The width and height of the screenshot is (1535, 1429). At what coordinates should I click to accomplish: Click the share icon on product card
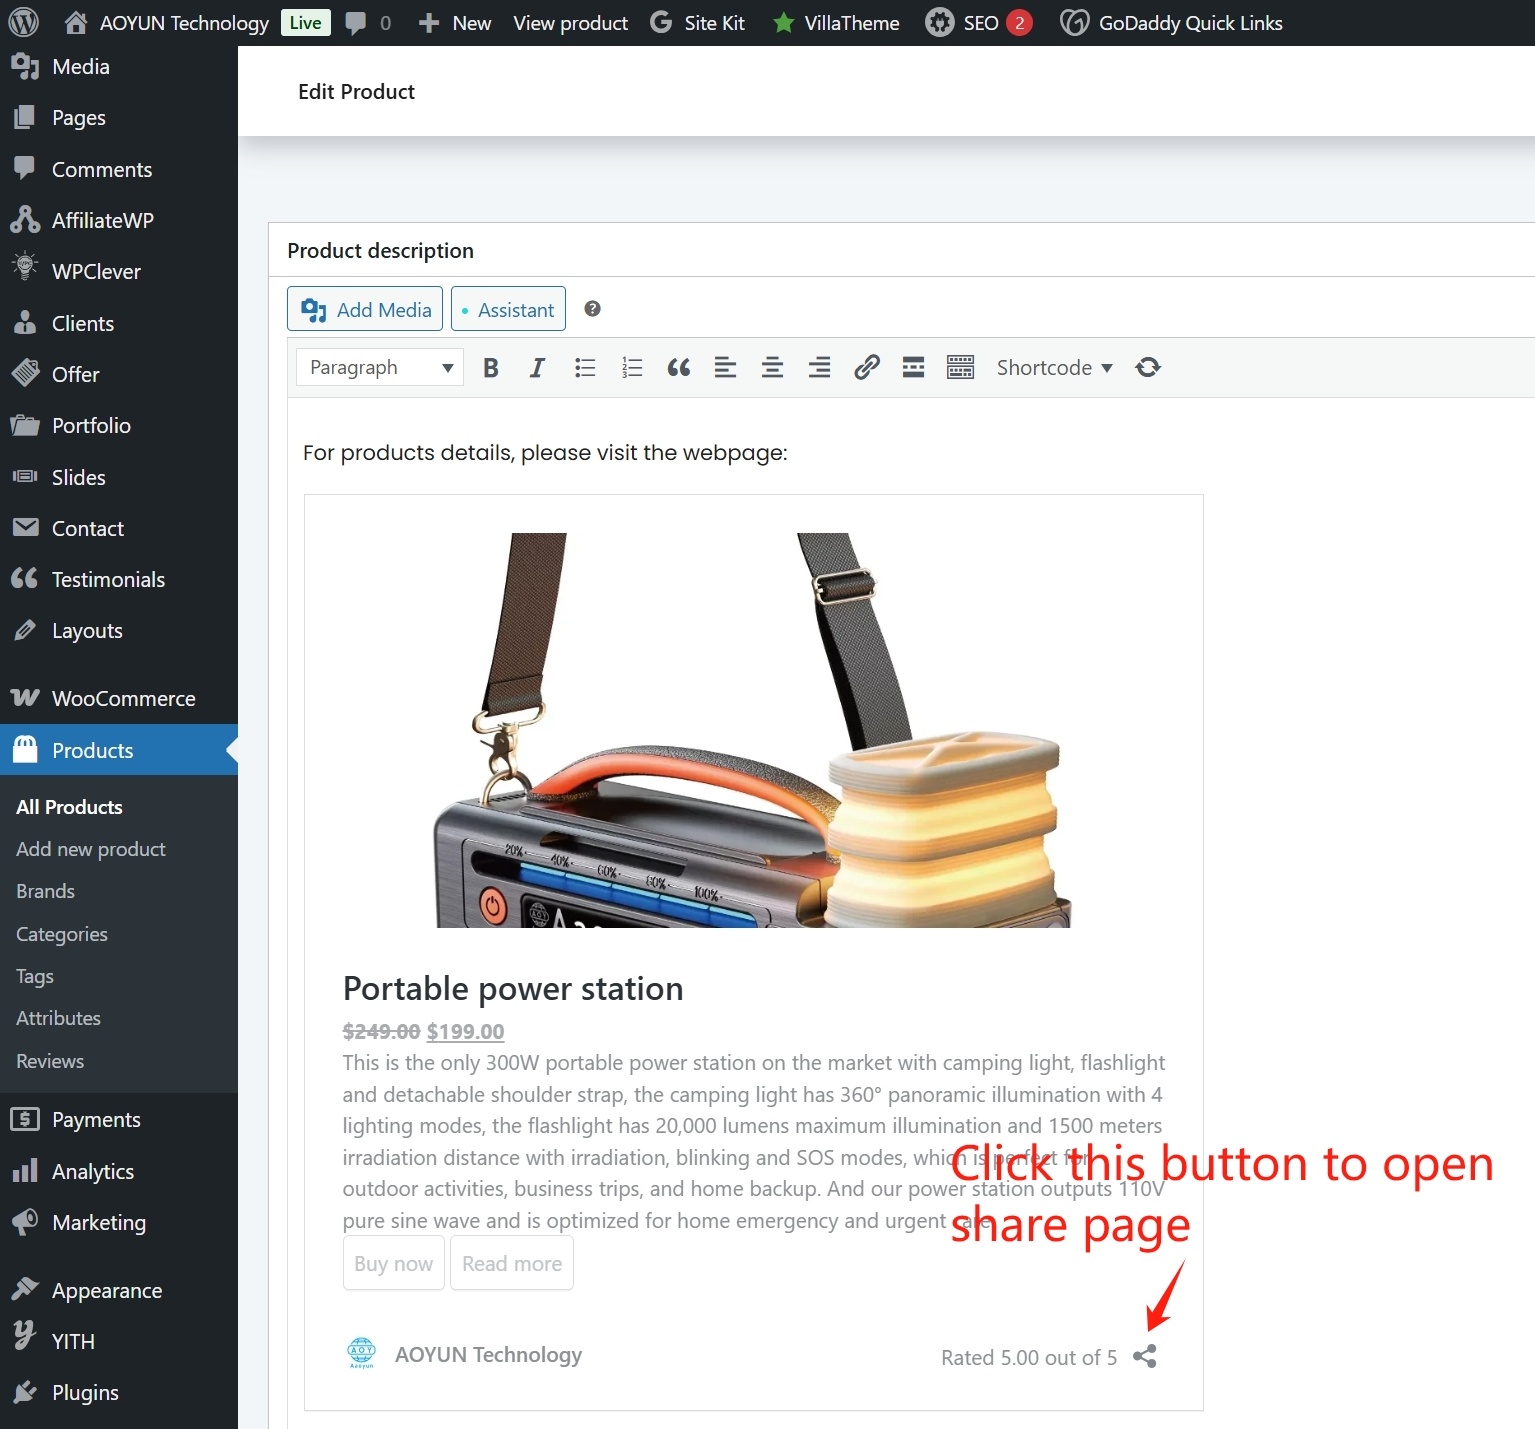click(x=1145, y=1357)
